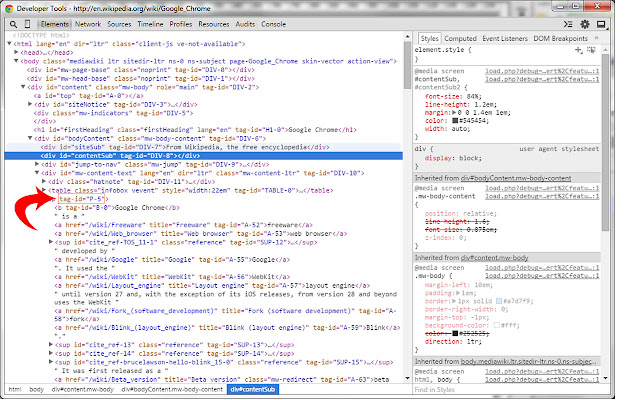Viewport: 640px width, 400px height.
Task: Switch to the Elements tab
Action: (55, 24)
